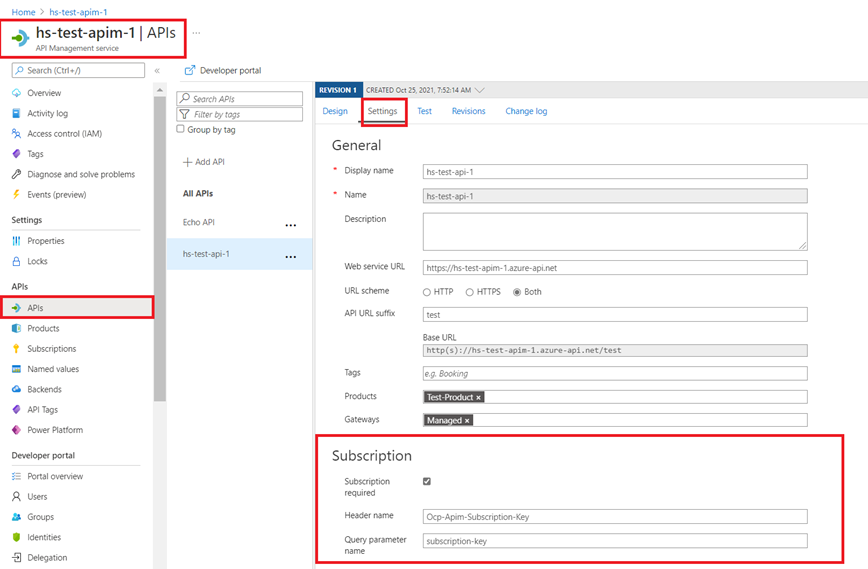Screen dimensions: 868x569
Task: Select the HTTP URL scheme radio button
Action: pyautogui.click(x=427, y=292)
